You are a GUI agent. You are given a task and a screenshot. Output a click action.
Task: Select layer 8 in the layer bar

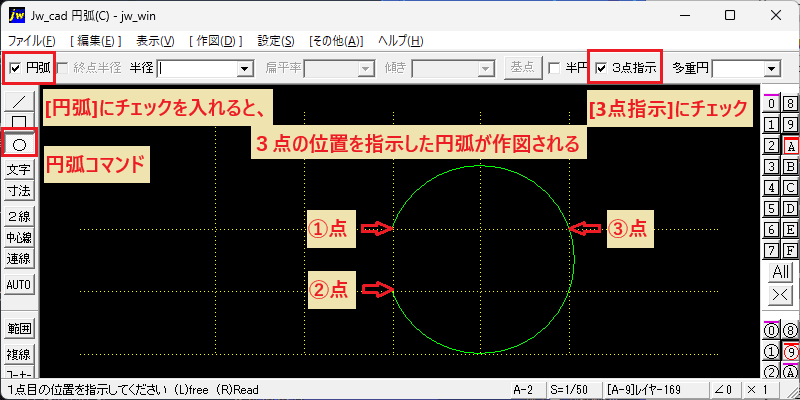(x=790, y=103)
